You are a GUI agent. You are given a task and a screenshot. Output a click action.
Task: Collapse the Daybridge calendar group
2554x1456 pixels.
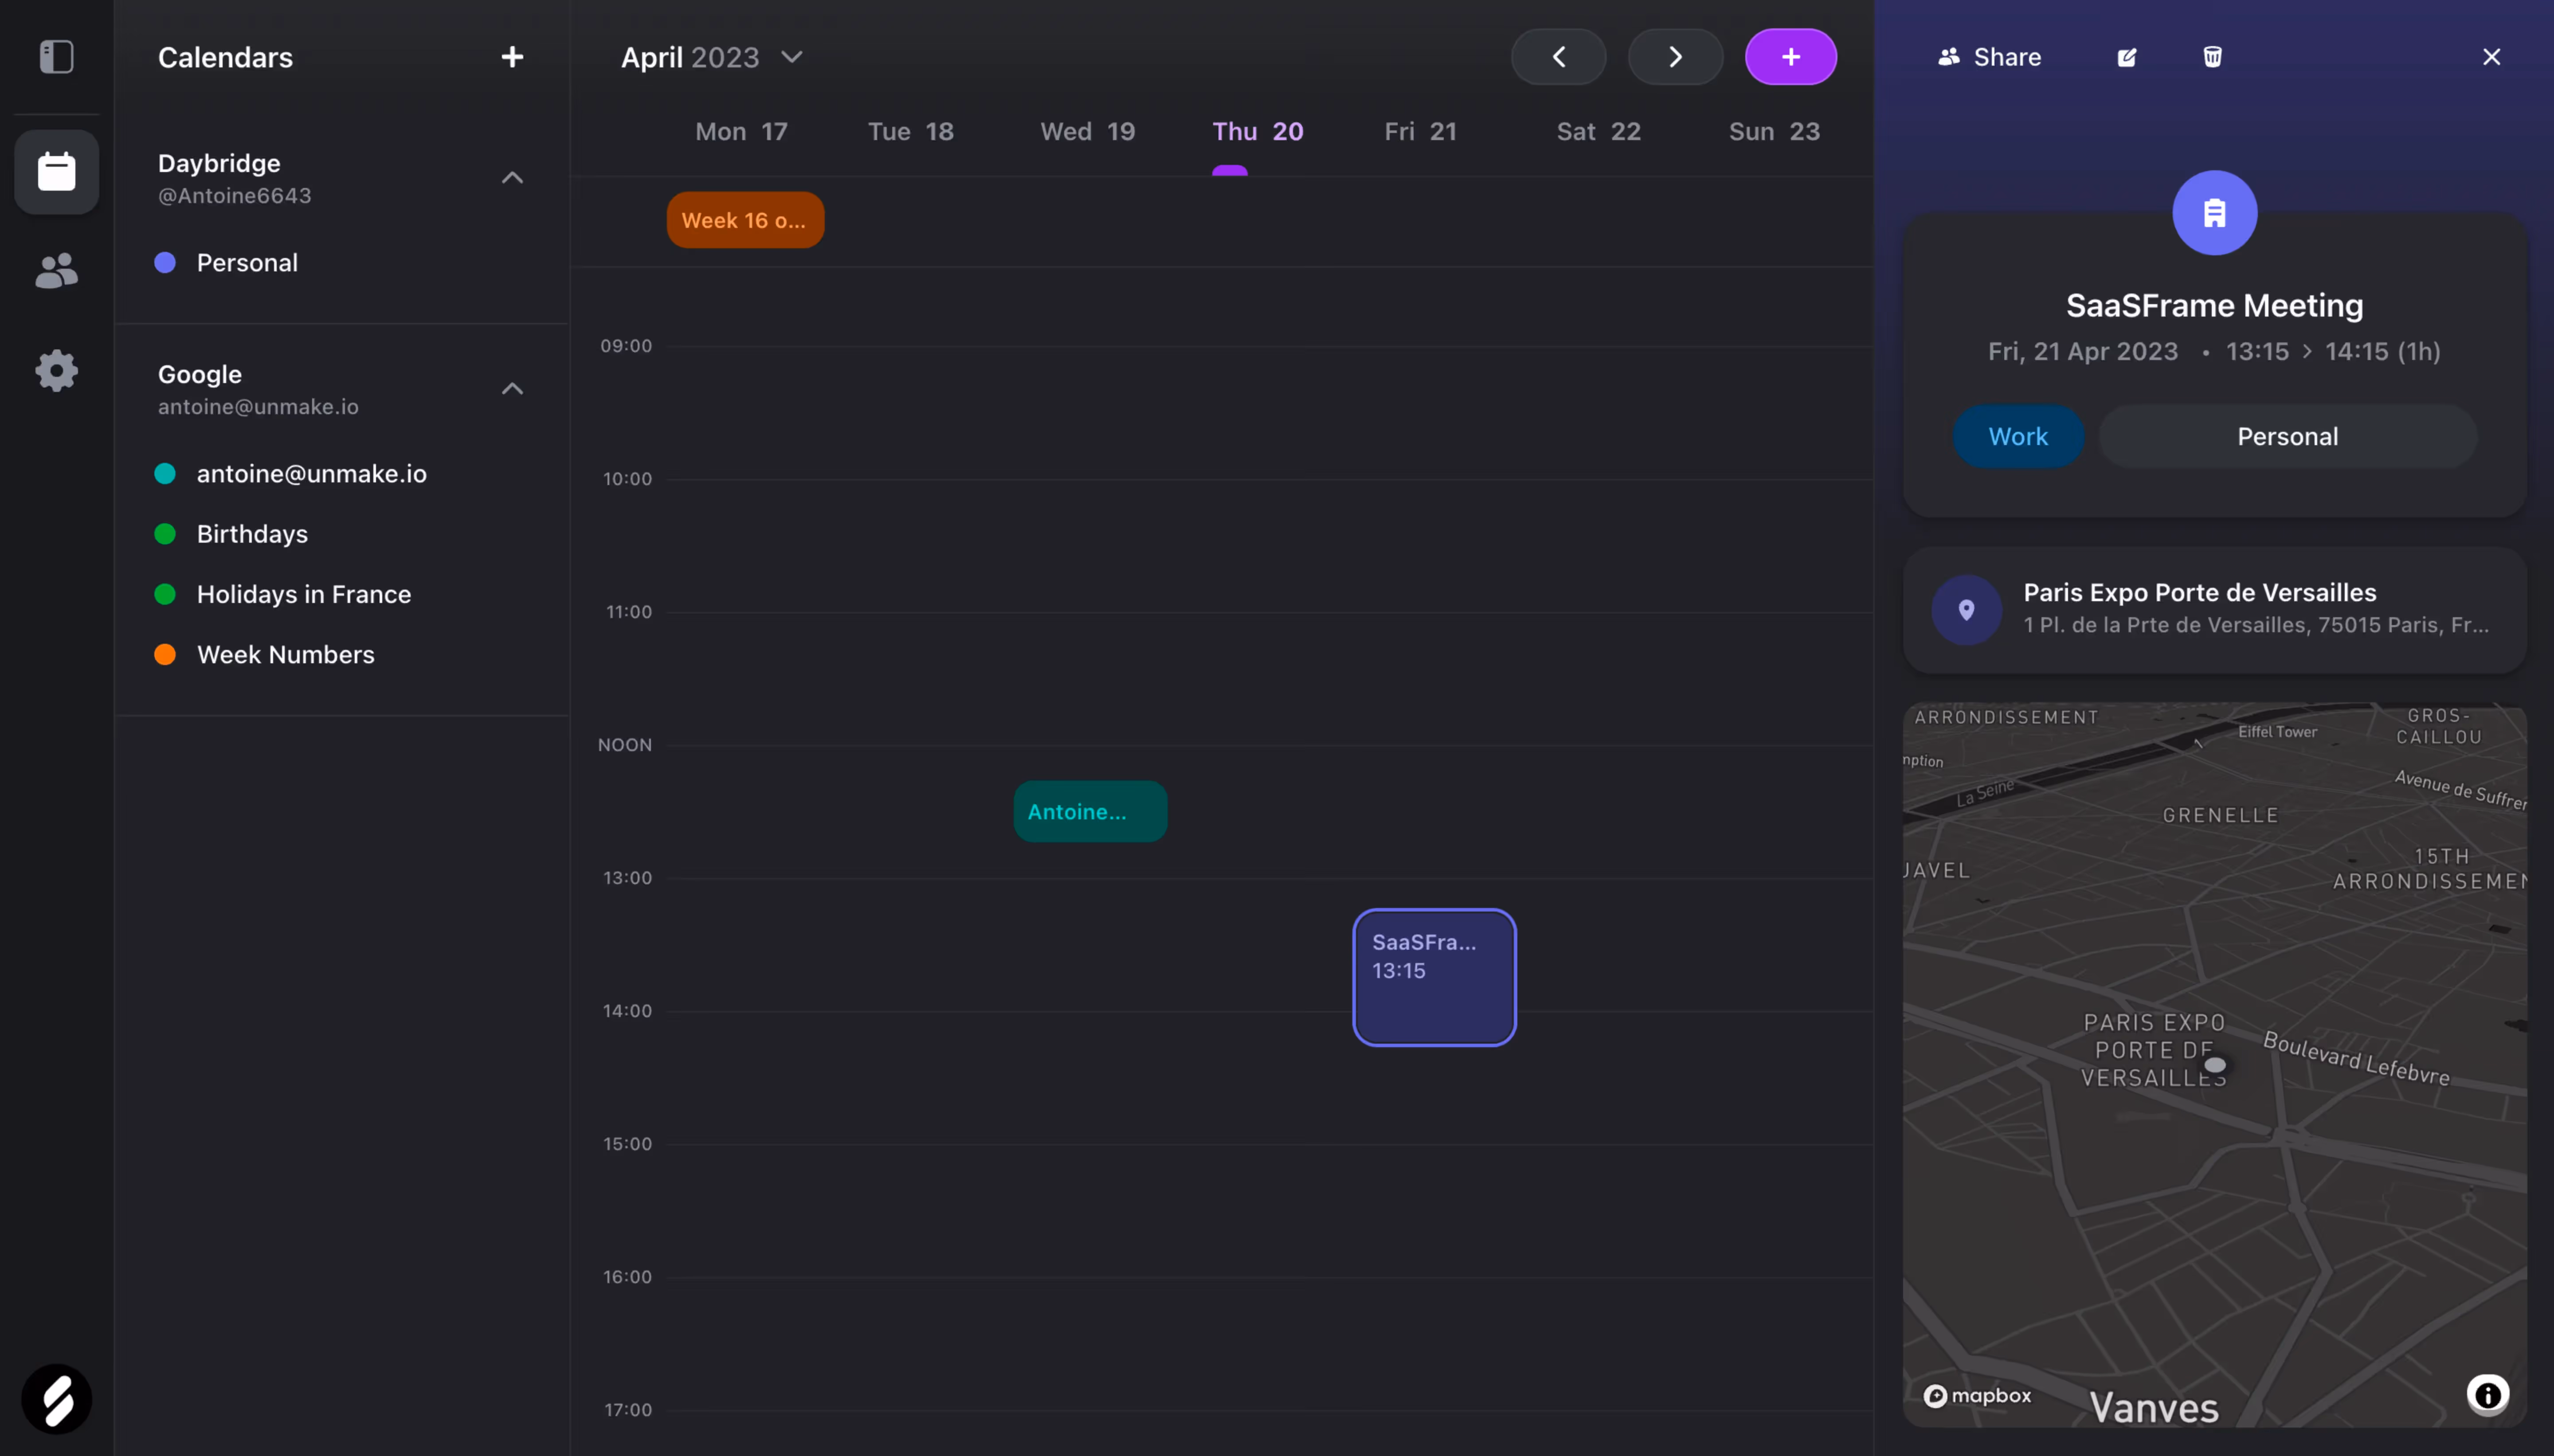point(512,178)
